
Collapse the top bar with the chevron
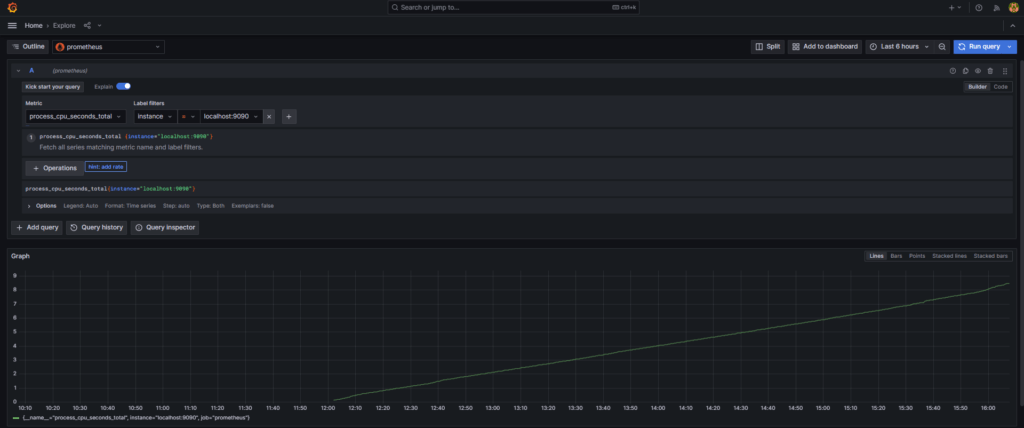click(1013, 25)
